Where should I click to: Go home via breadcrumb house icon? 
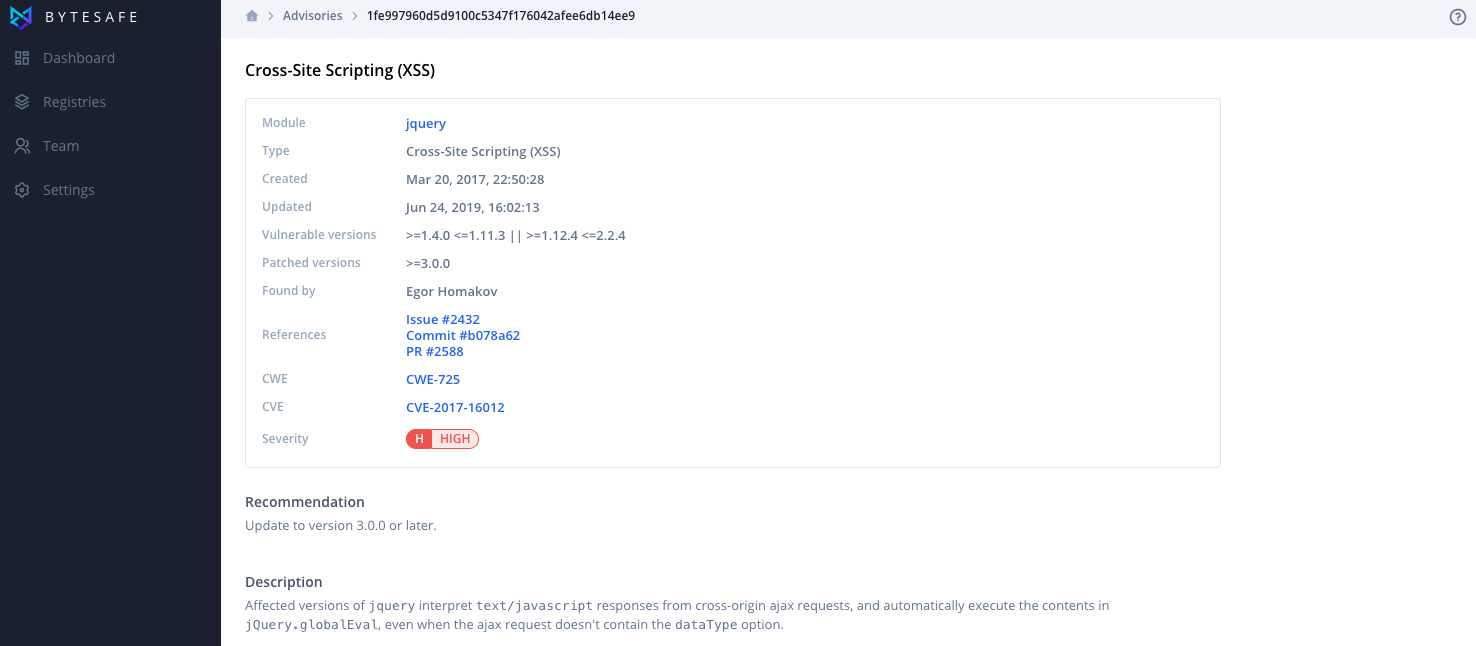click(252, 16)
